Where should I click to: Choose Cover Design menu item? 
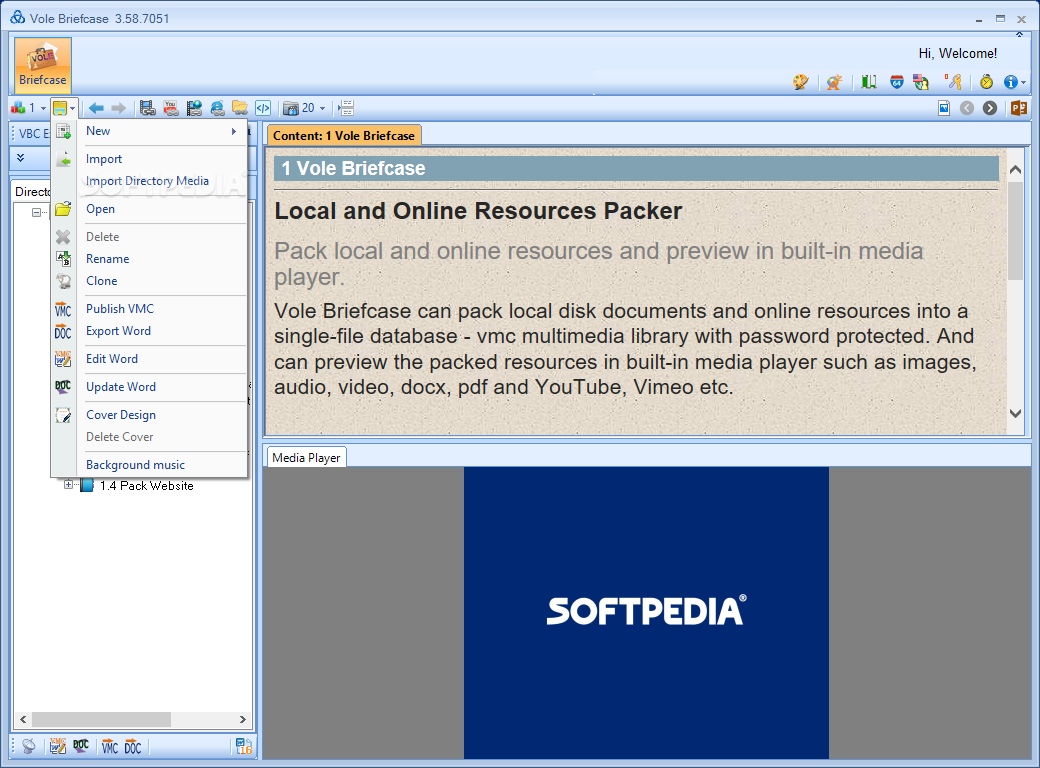(x=149, y=415)
